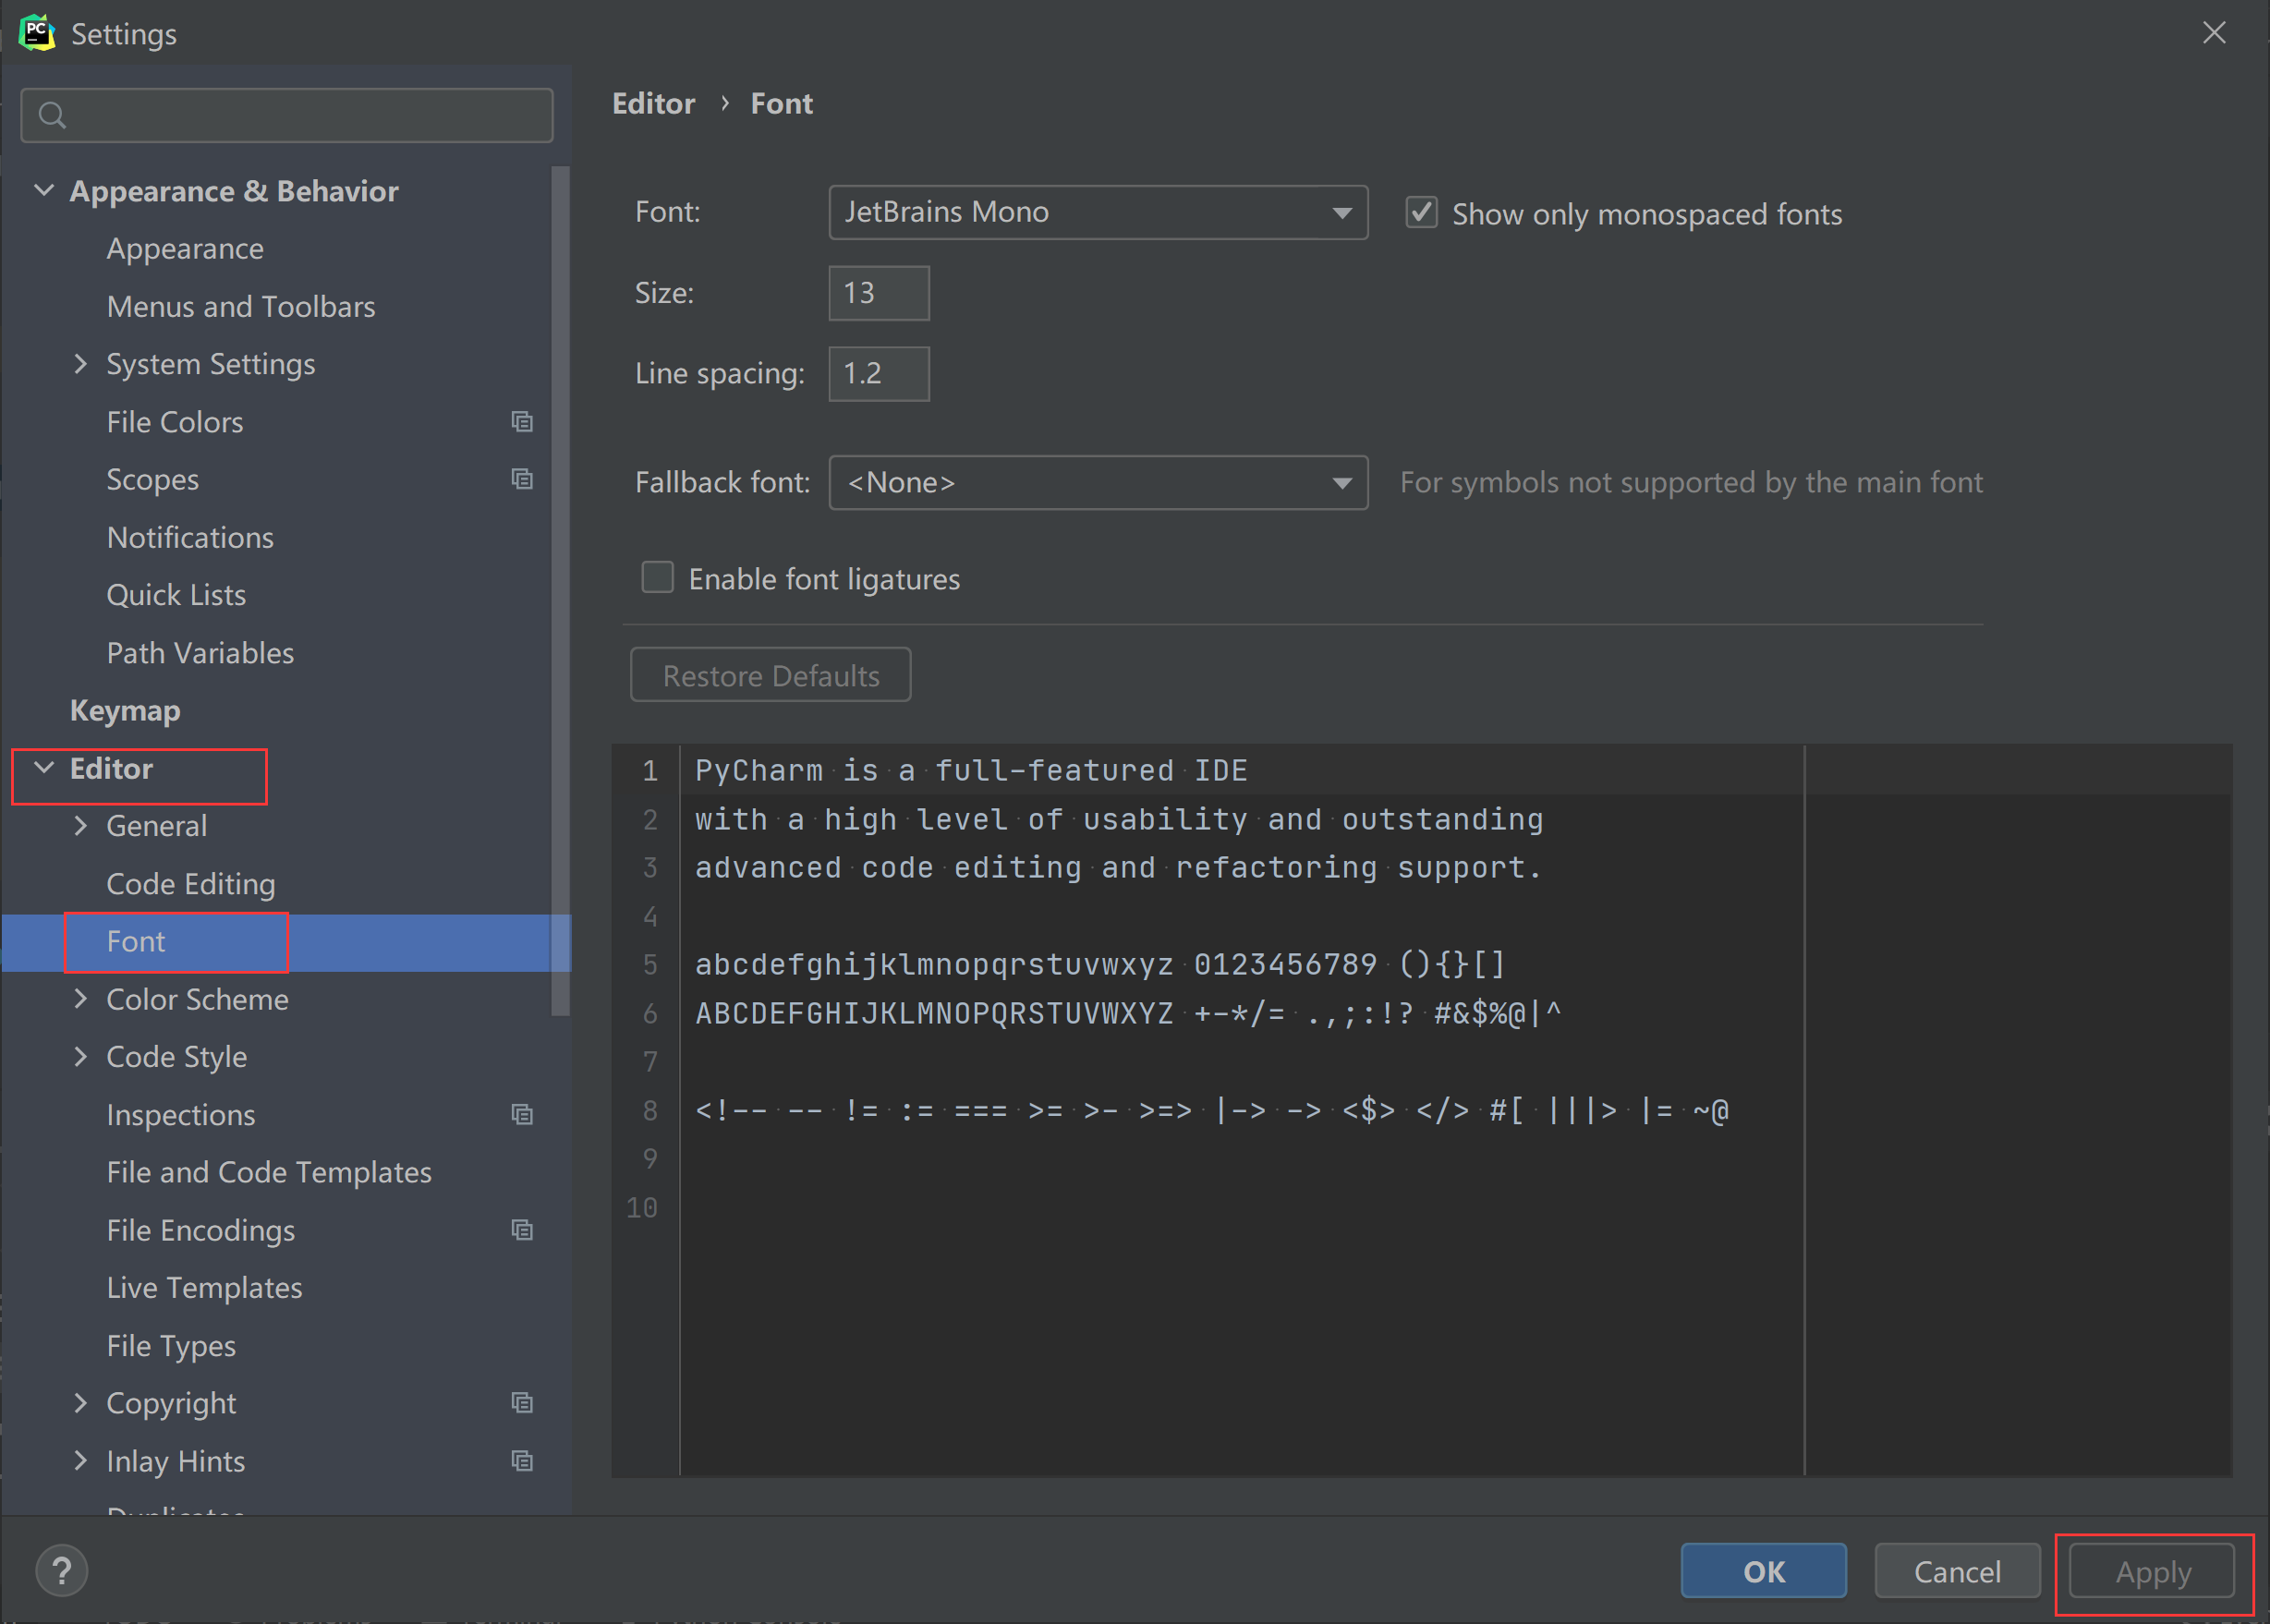Click the PyCharm logo icon in title bar
The width and height of the screenshot is (2270, 1624).
click(x=37, y=33)
